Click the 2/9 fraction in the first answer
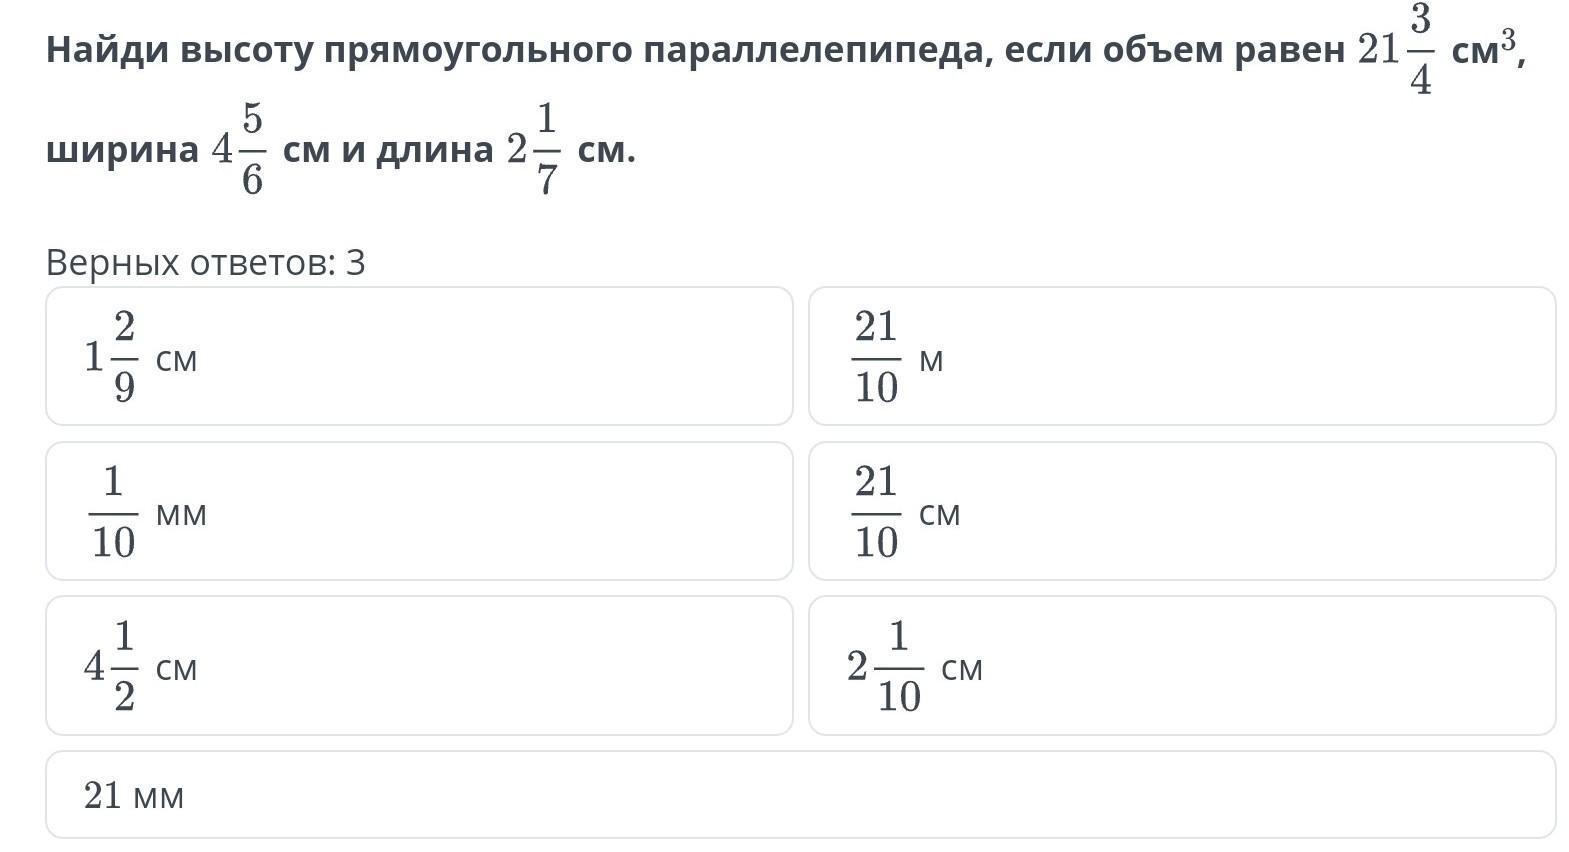1569x852 pixels. (124, 356)
